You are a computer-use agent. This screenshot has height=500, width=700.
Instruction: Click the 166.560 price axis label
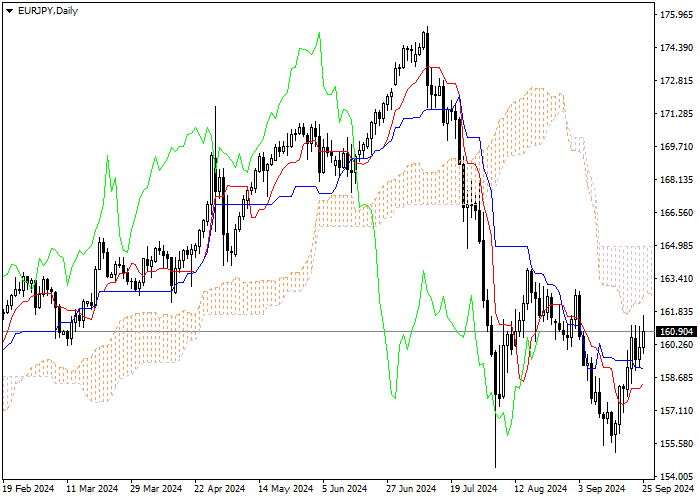676,213
